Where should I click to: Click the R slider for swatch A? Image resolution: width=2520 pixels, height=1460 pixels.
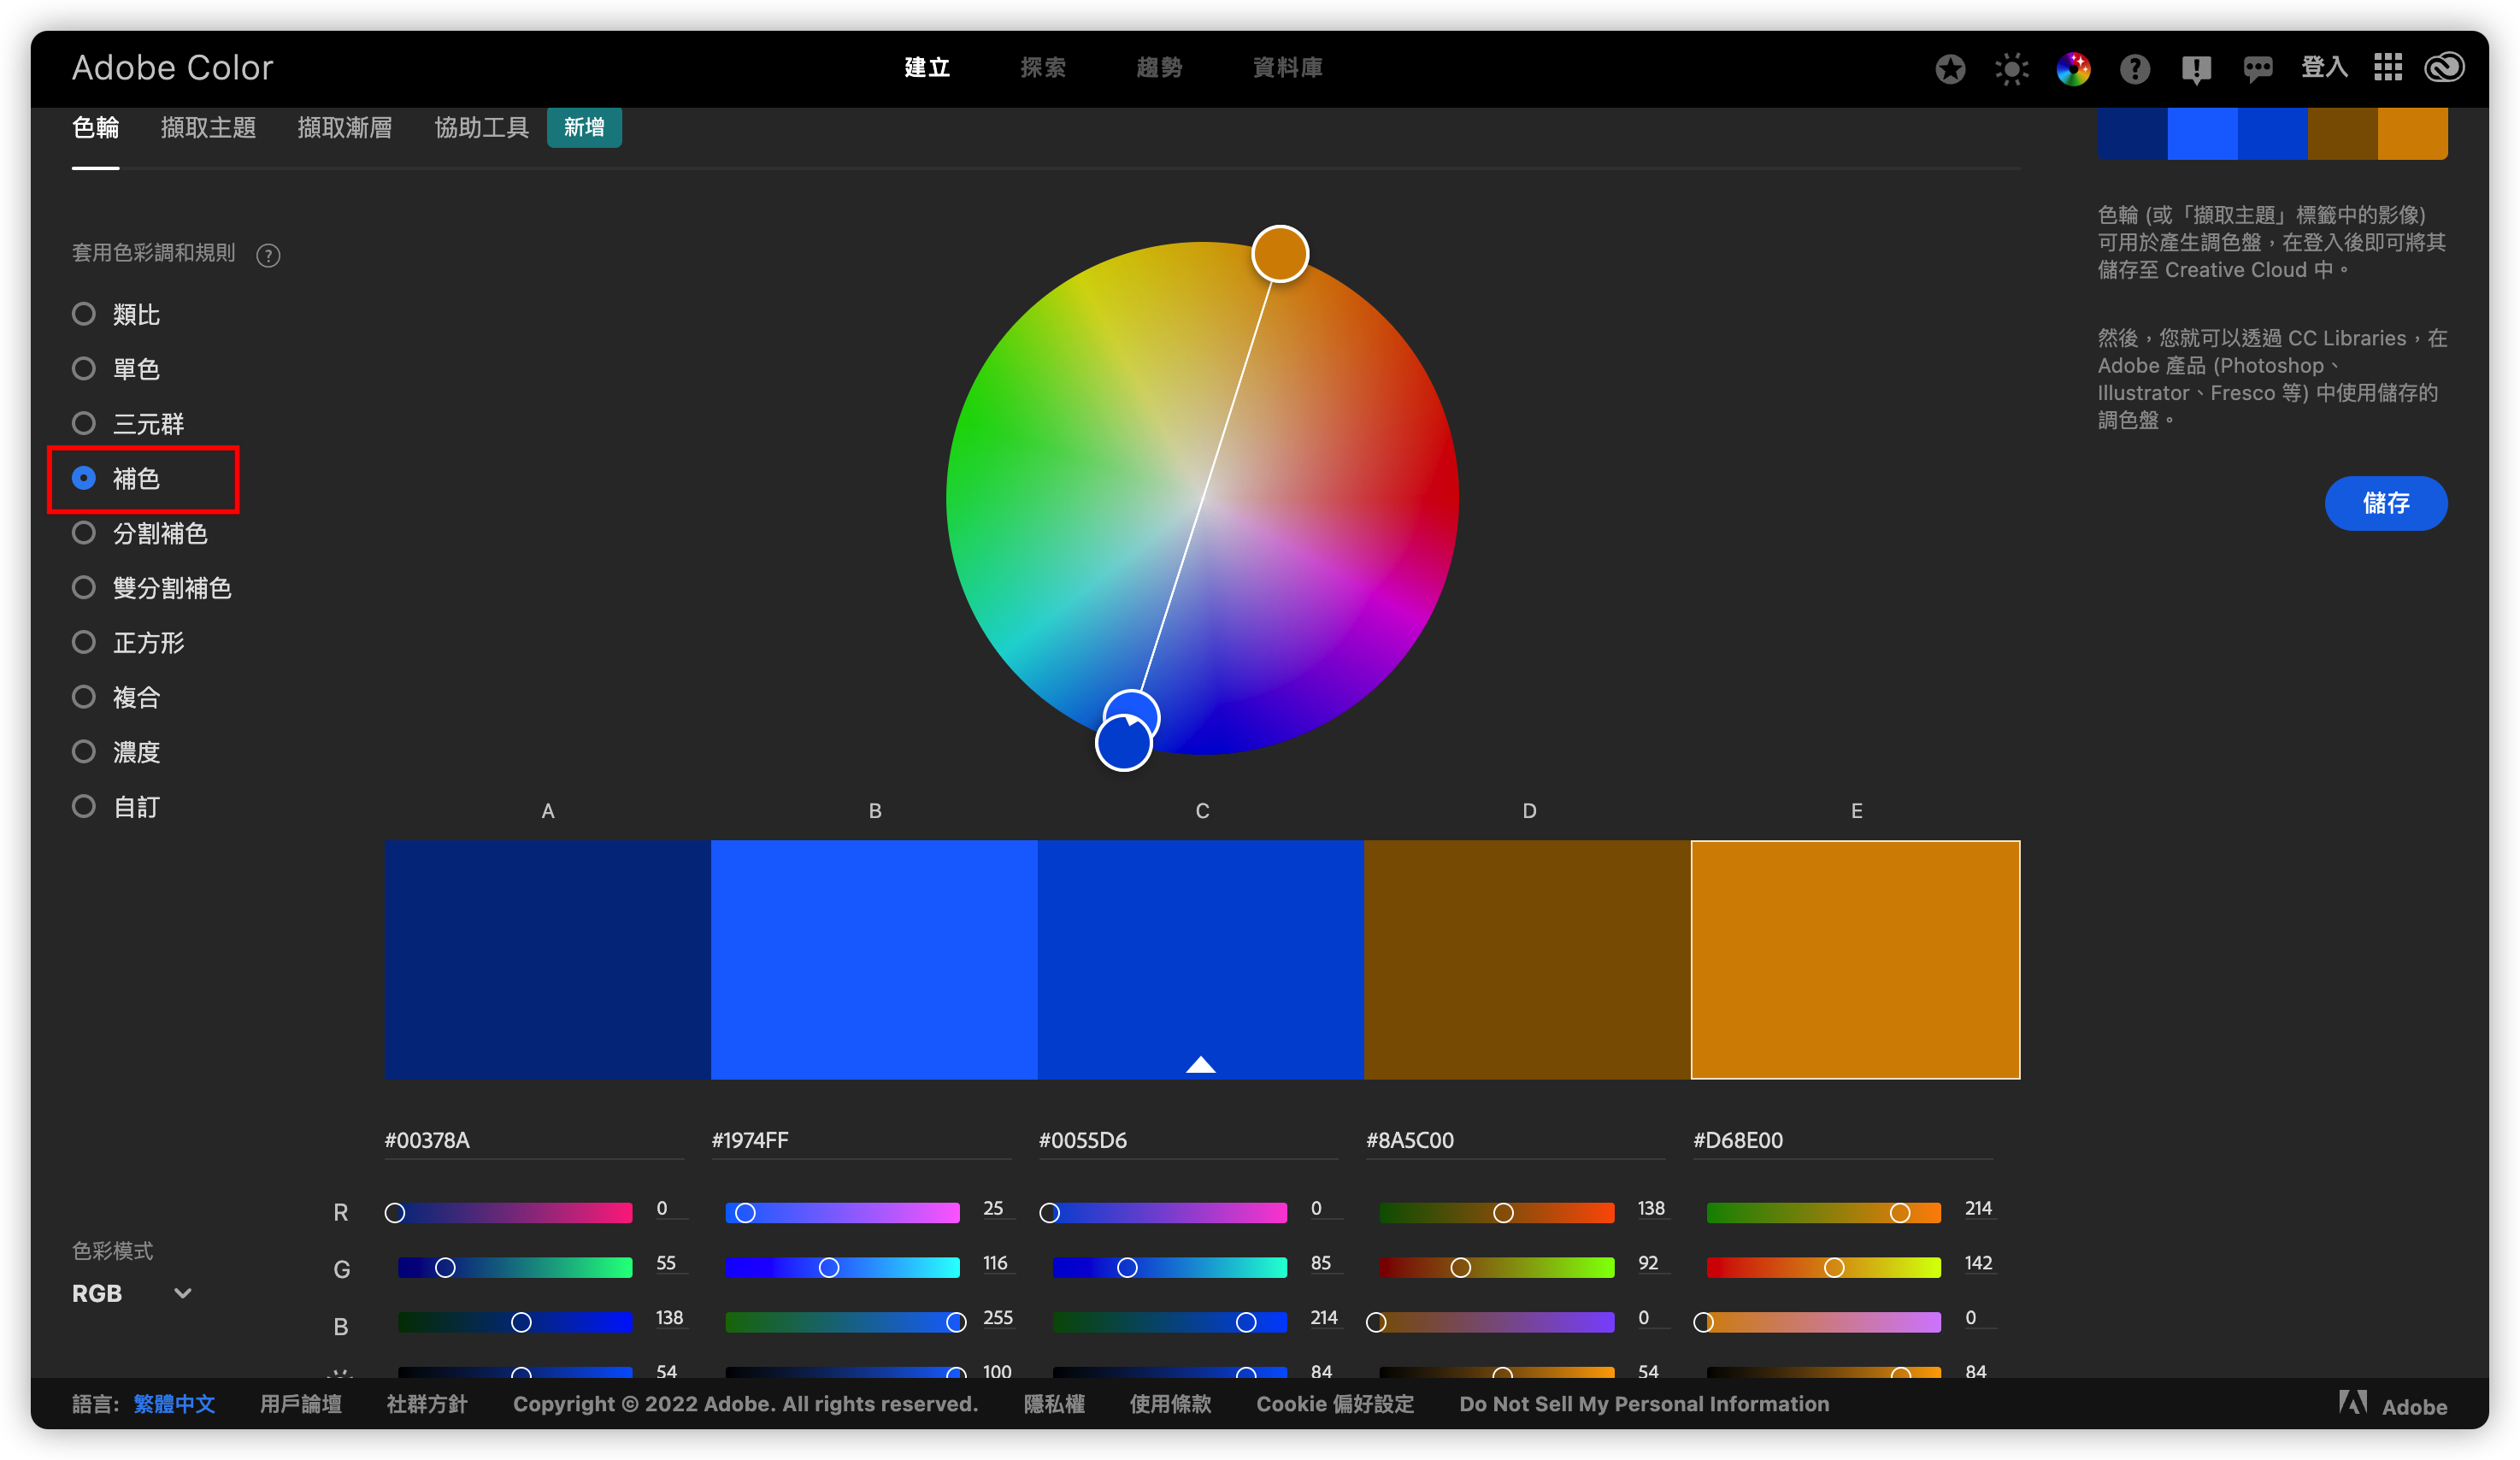[x=515, y=1213]
